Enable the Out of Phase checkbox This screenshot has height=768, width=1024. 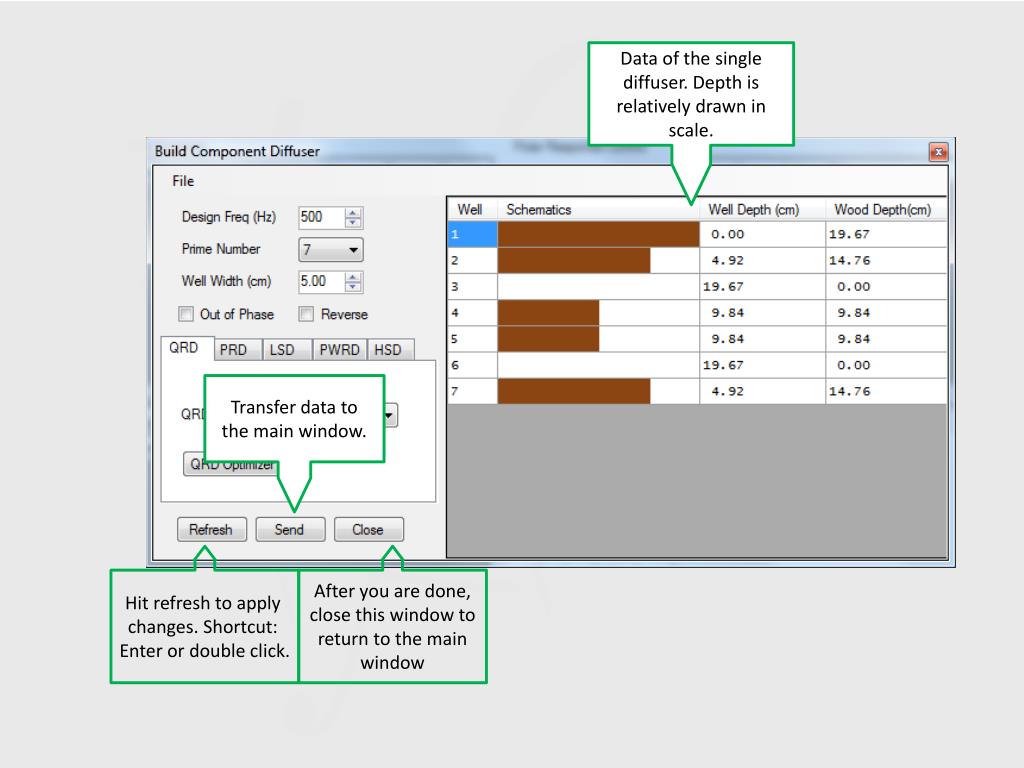pos(186,314)
